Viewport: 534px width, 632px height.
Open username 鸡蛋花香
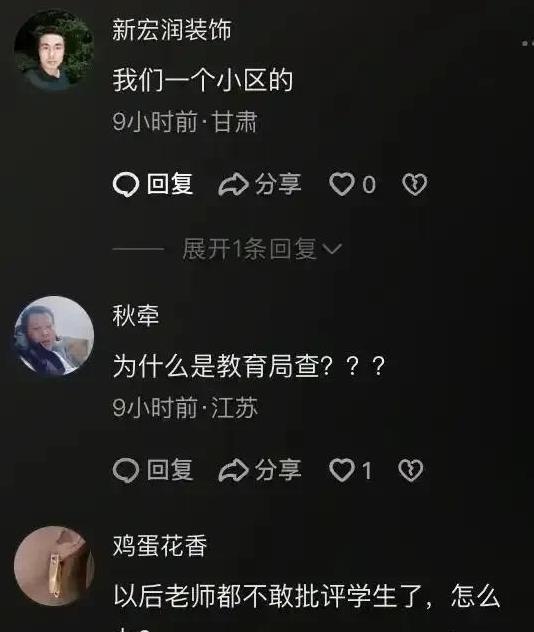click(x=160, y=545)
